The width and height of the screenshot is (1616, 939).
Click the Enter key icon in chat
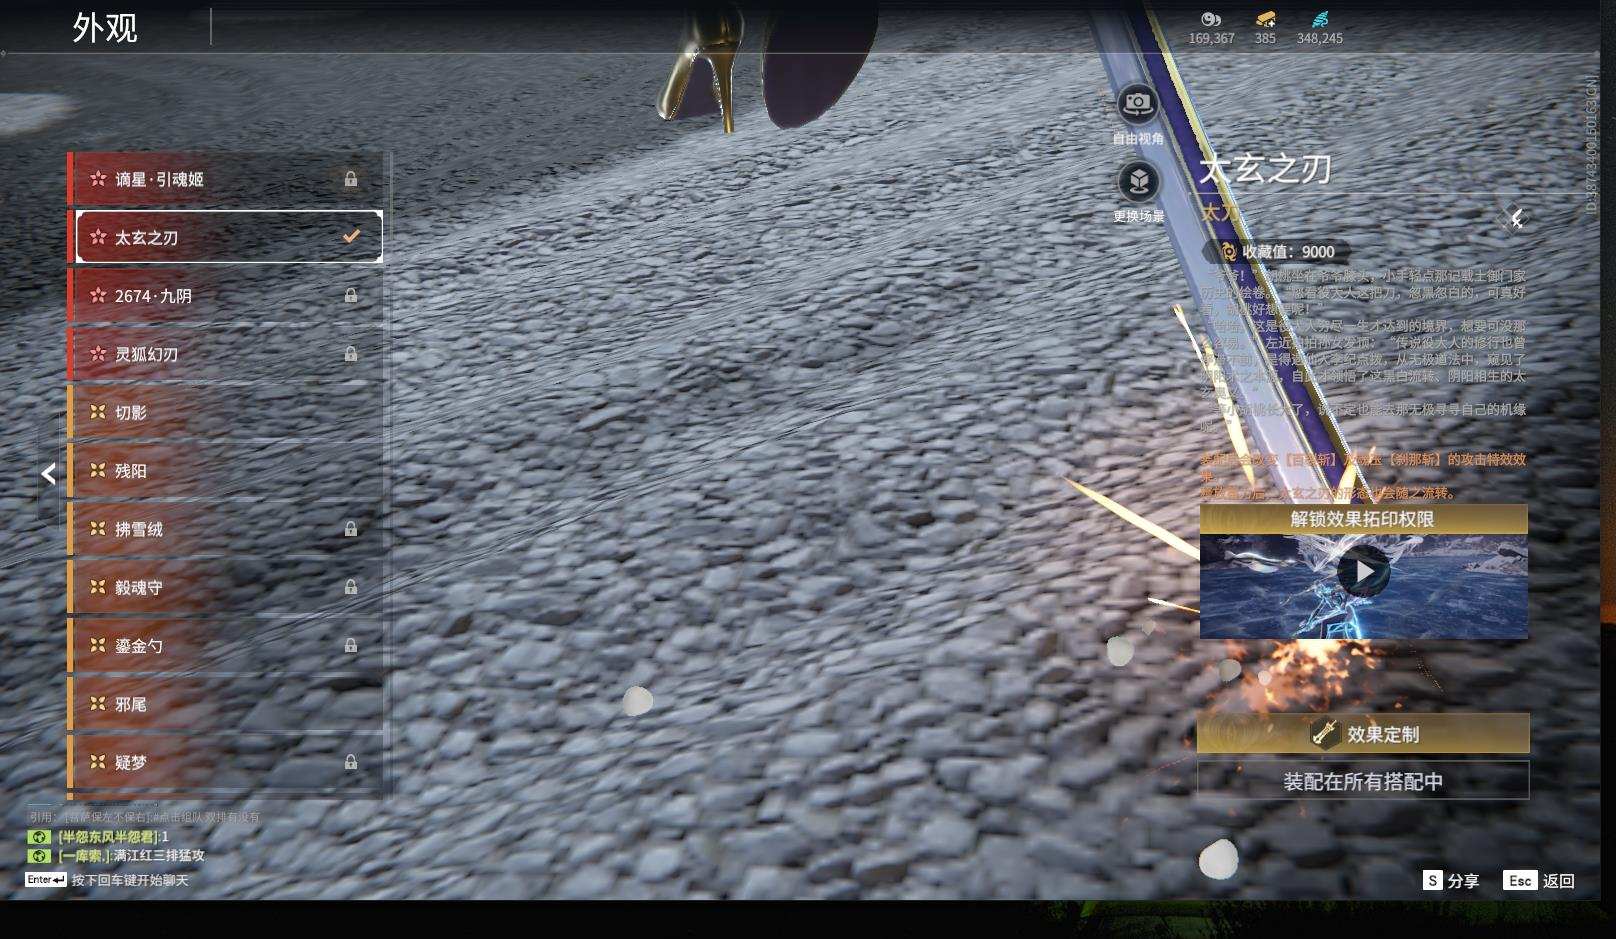click(x=46, y=880)
